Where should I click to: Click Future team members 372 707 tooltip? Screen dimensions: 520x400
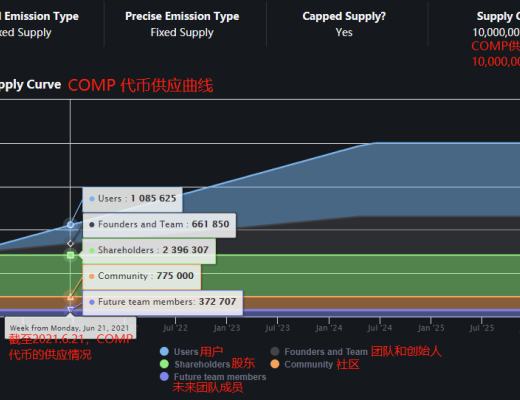(x=163, y=302)
